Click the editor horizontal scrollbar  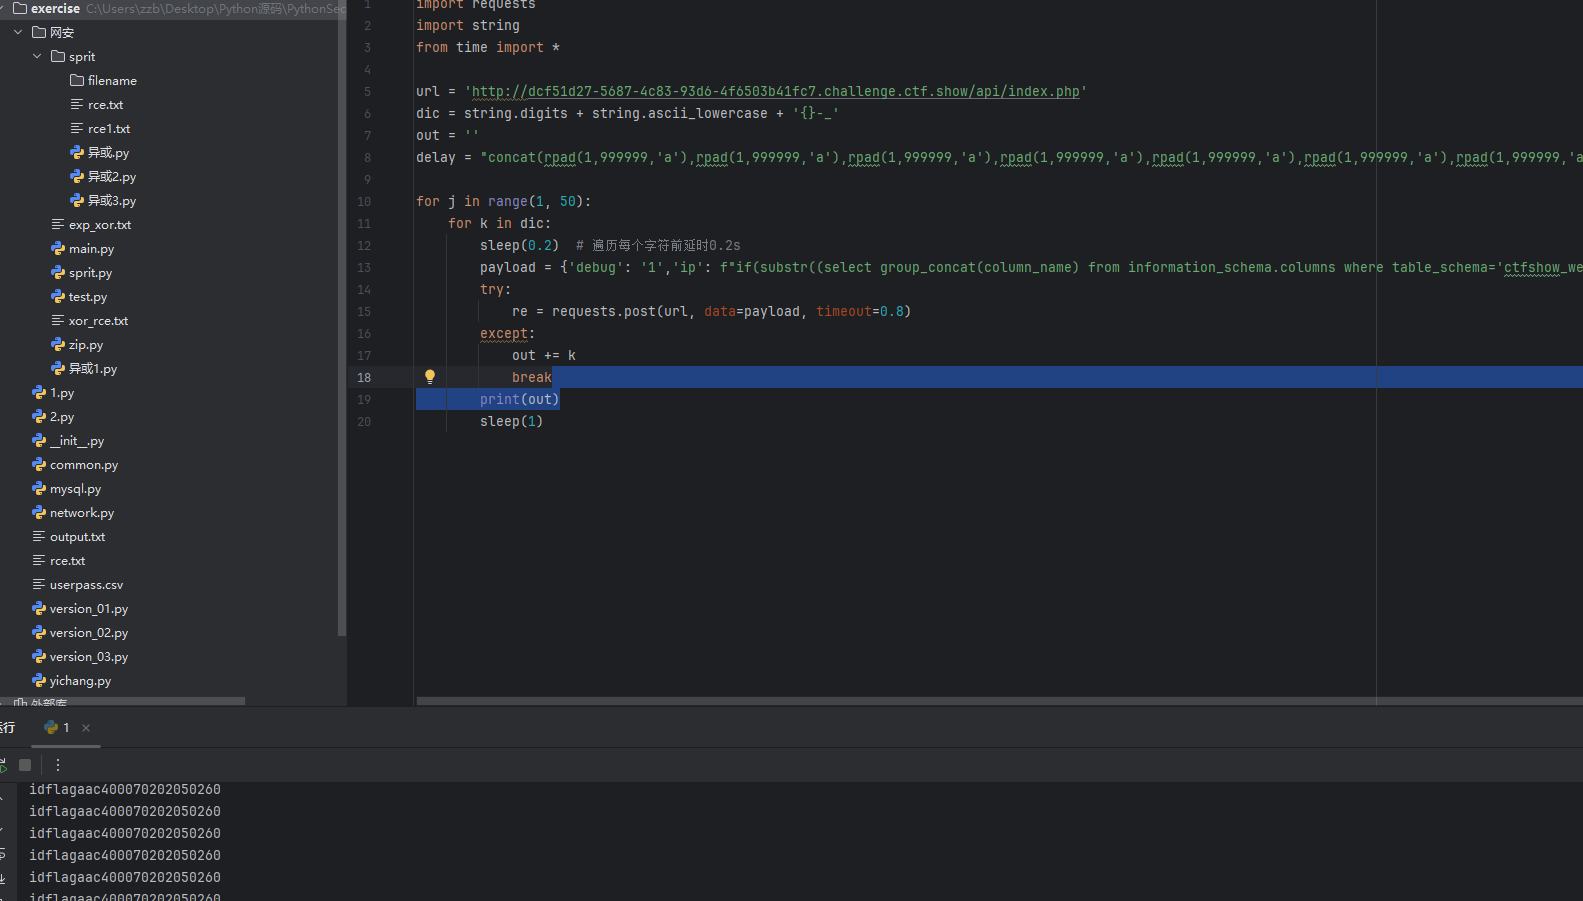(1000, 701)
